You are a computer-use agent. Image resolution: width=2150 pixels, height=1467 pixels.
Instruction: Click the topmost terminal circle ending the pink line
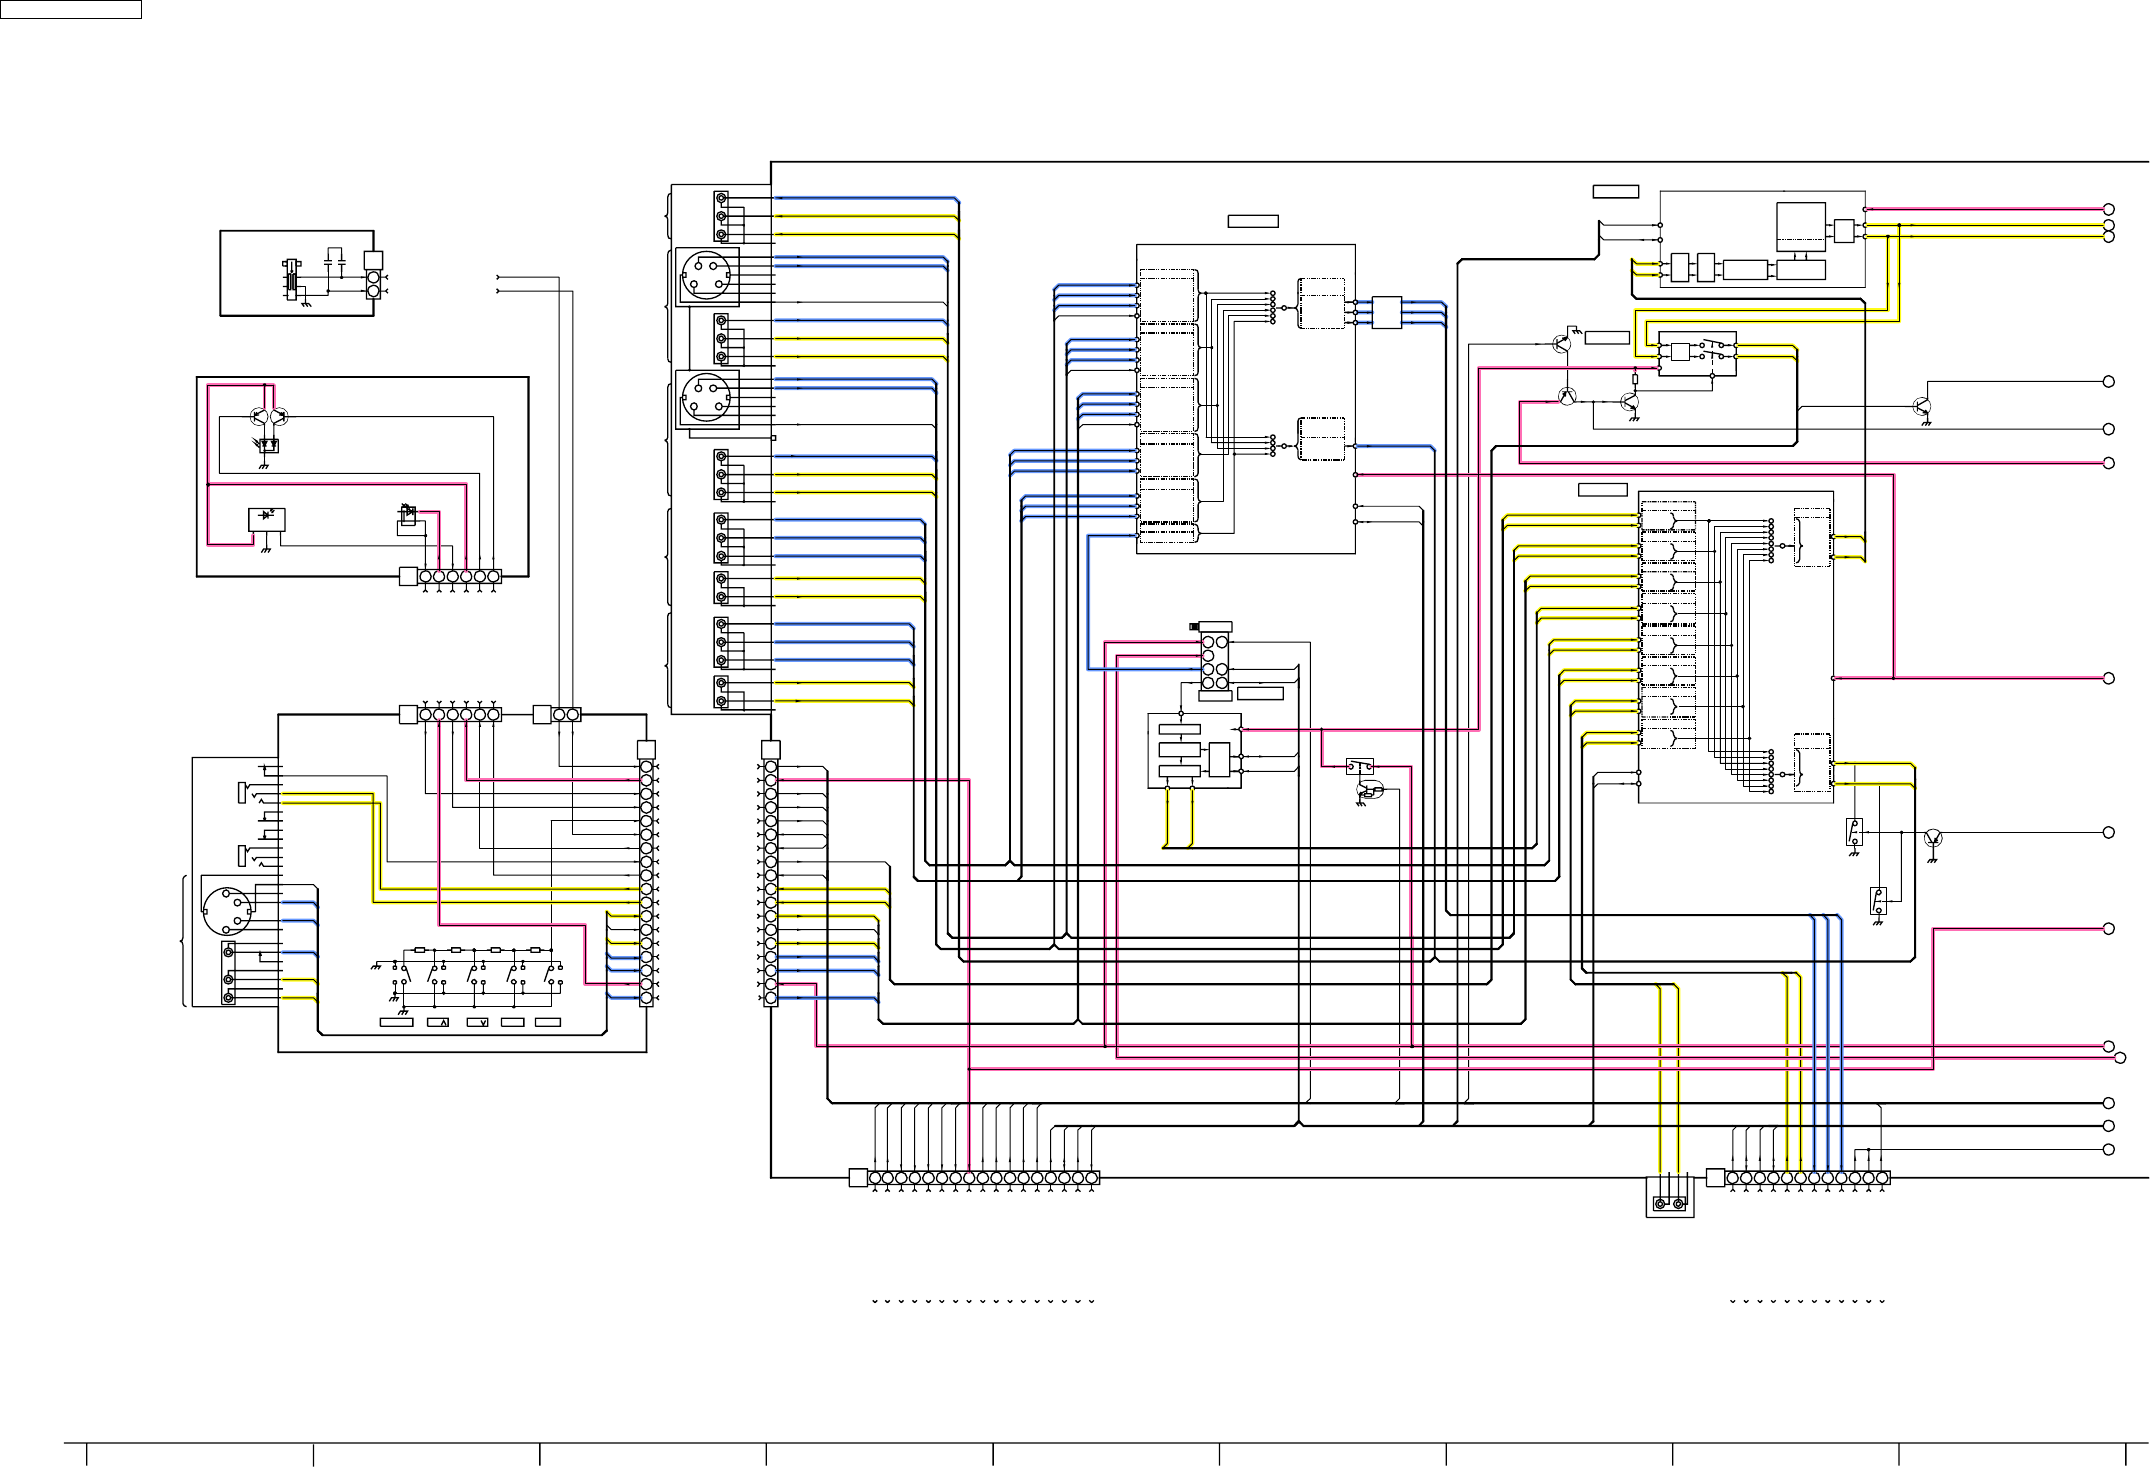(x=2108, y=209)
